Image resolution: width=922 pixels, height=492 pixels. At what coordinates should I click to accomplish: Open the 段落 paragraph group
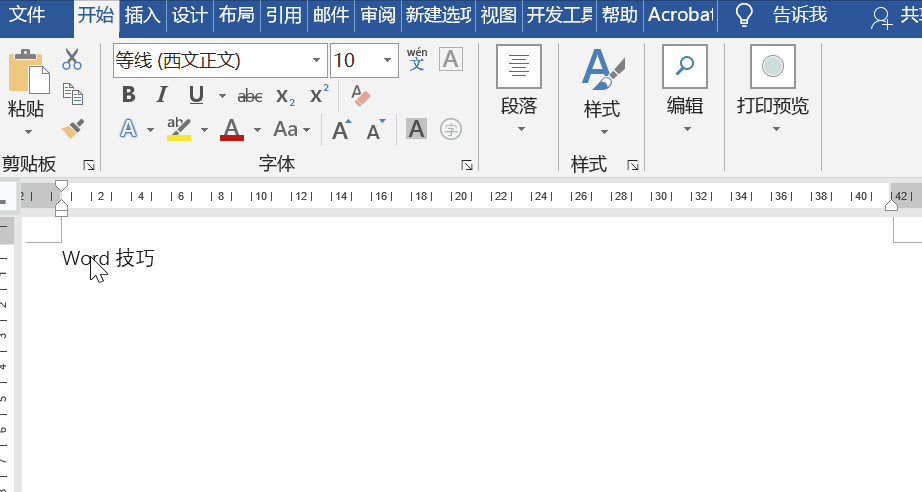pos(519,90)
